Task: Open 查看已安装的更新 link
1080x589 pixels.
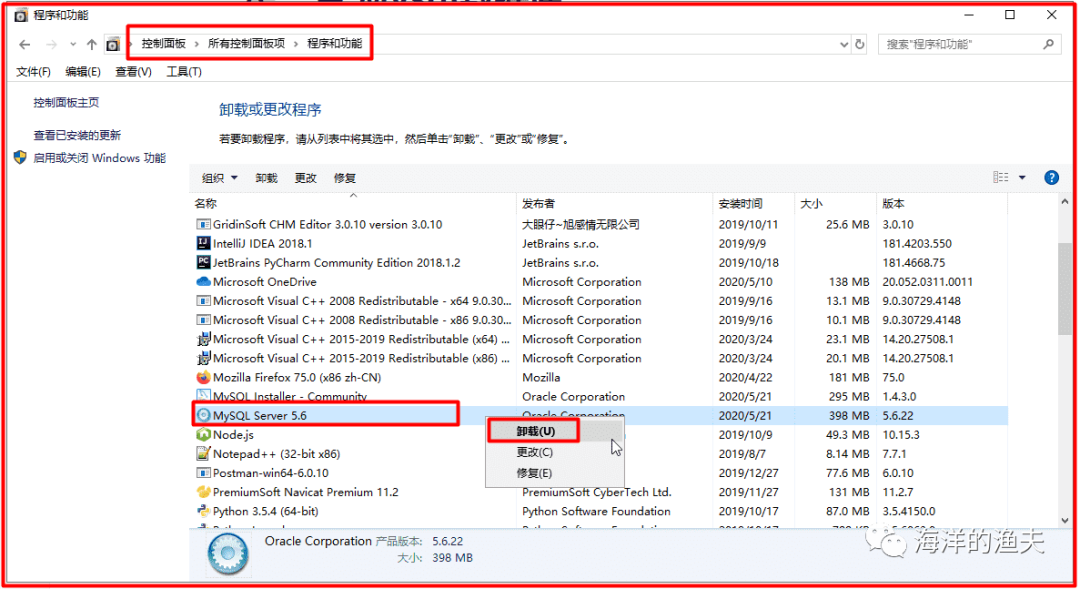Action: coord(77,135)
